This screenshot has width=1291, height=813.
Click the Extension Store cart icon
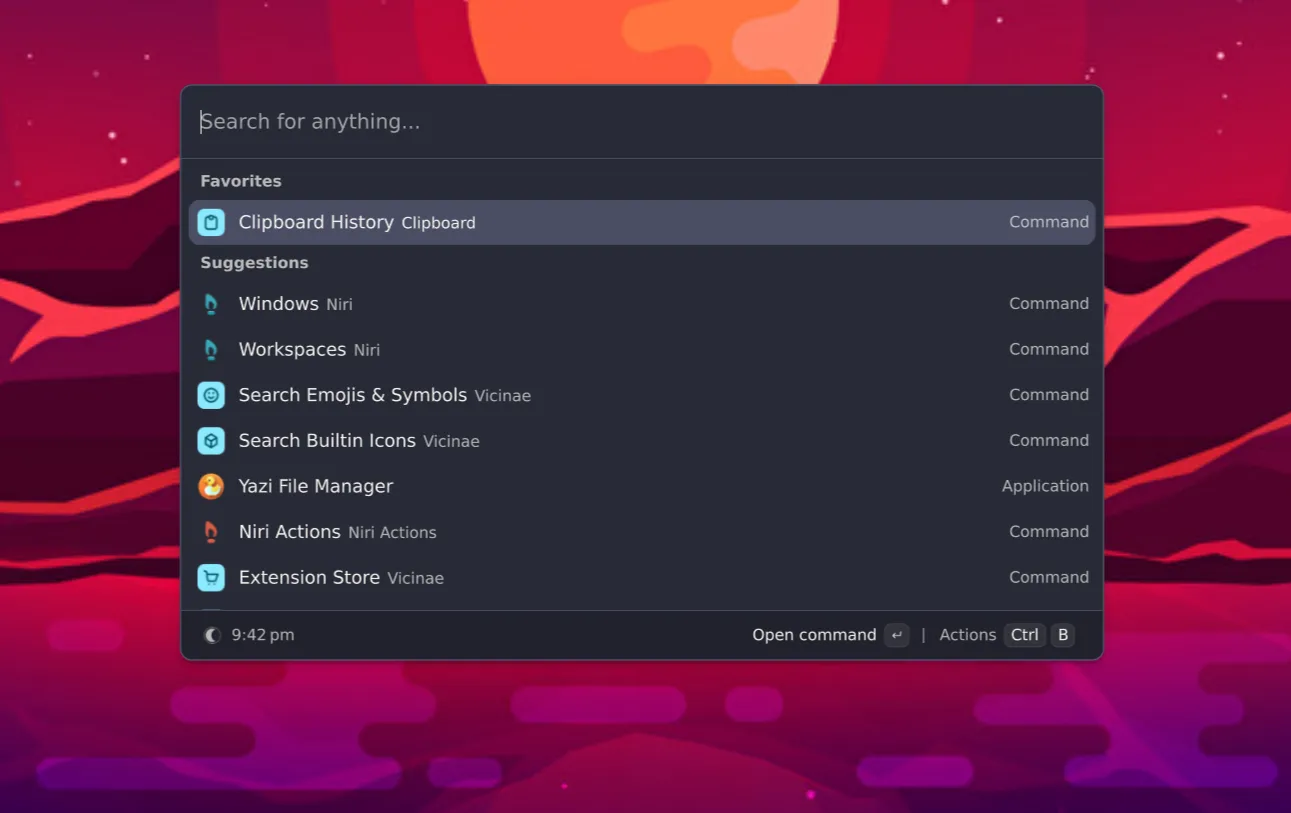pyautogui.click(x=211, y=578)
